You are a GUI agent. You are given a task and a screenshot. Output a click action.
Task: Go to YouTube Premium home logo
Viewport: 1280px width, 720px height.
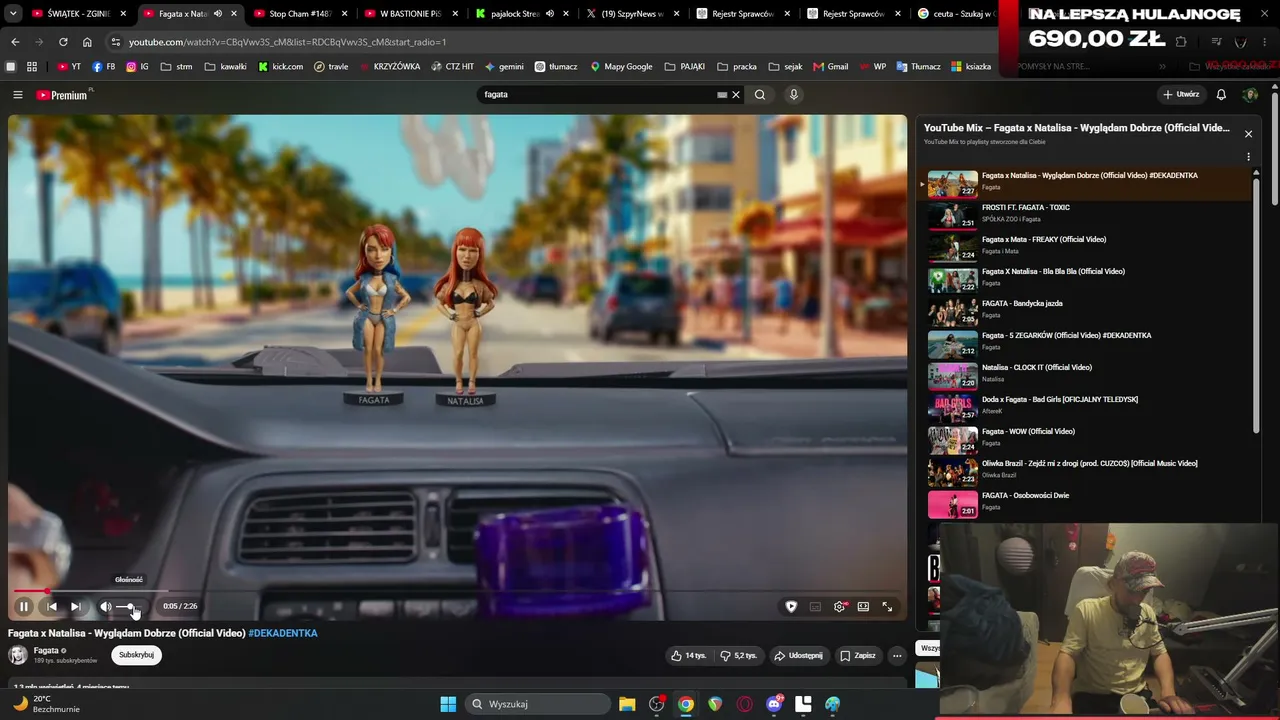click(62, 95)
